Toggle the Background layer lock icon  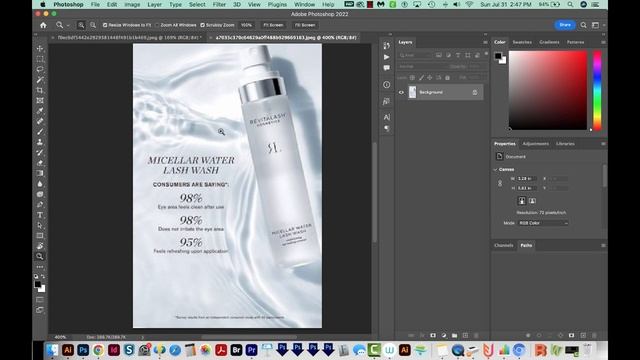pyautogui.click(x=475, y=92)
